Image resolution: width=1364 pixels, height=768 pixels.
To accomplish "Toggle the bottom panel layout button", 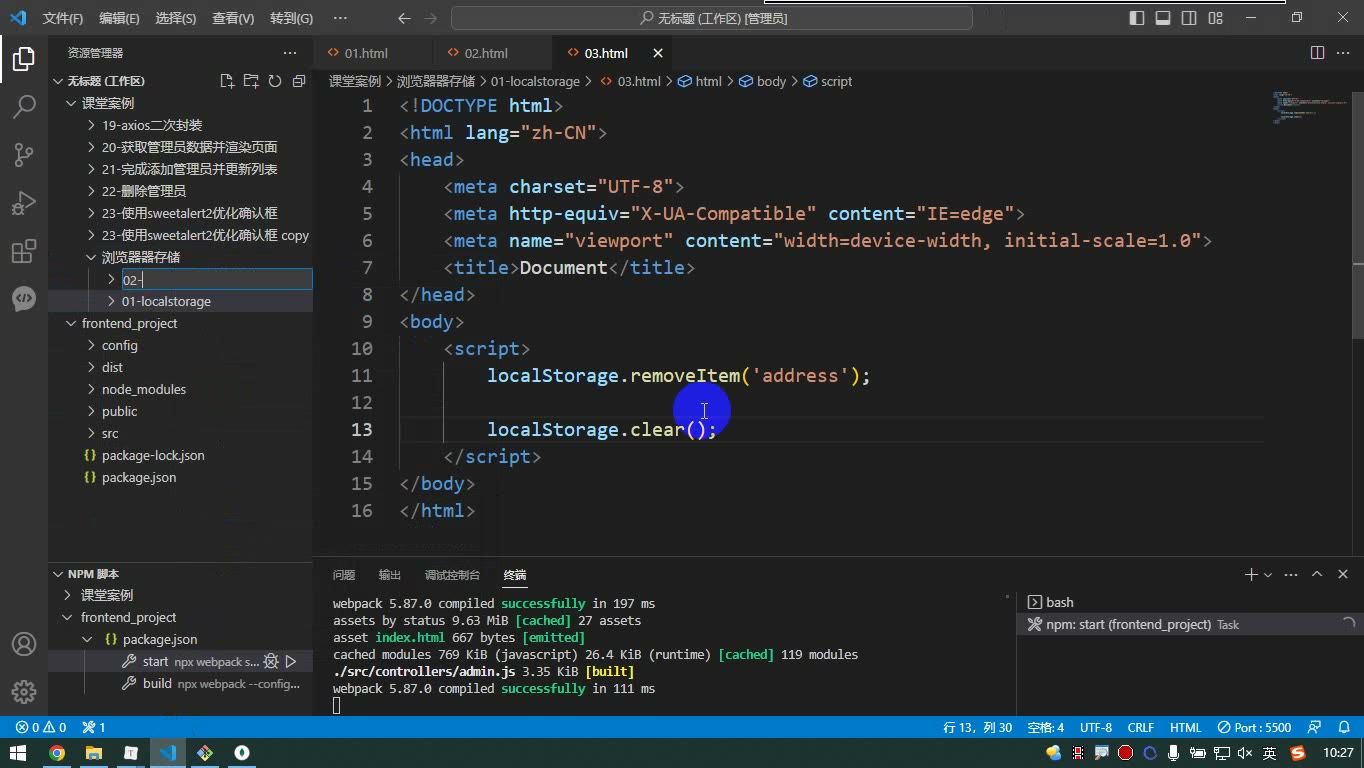I will click(x=1163, y=18).
